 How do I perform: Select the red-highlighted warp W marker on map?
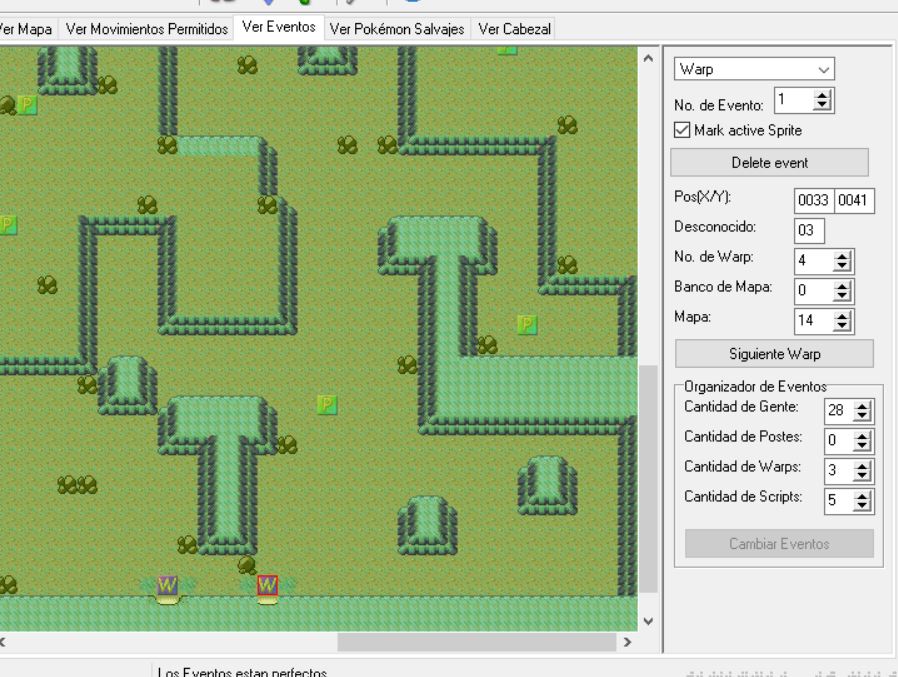(267, 584)
